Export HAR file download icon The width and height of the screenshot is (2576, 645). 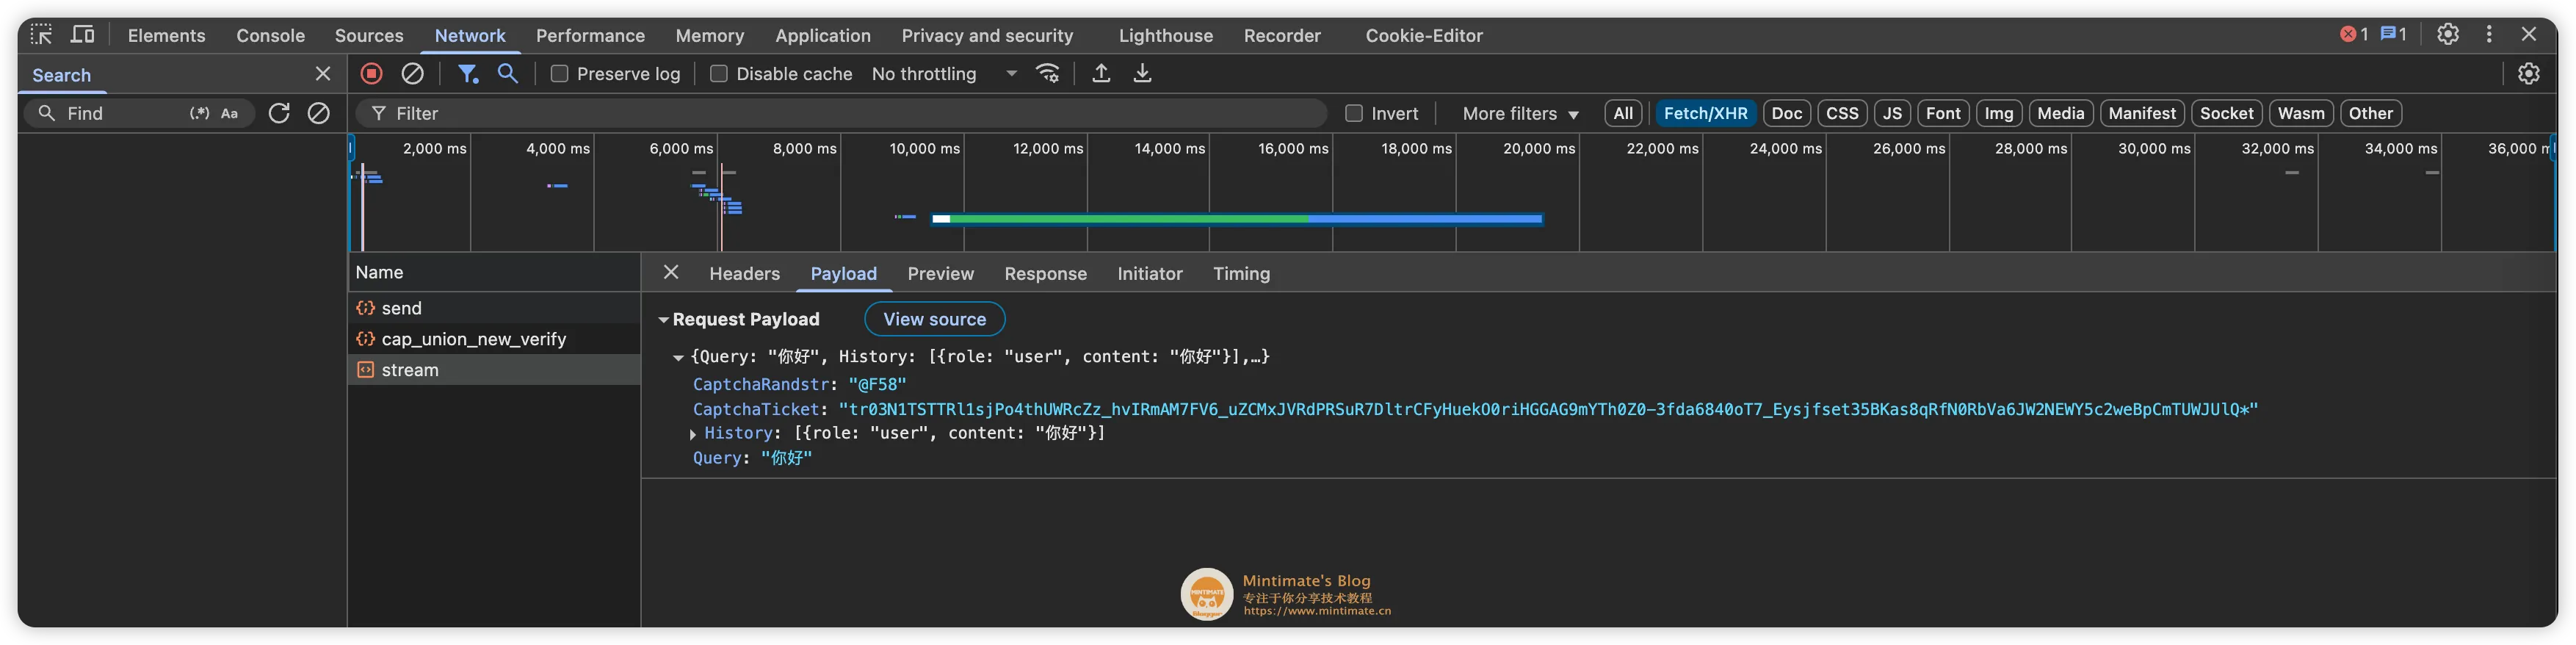click(x=1142, y=73)
